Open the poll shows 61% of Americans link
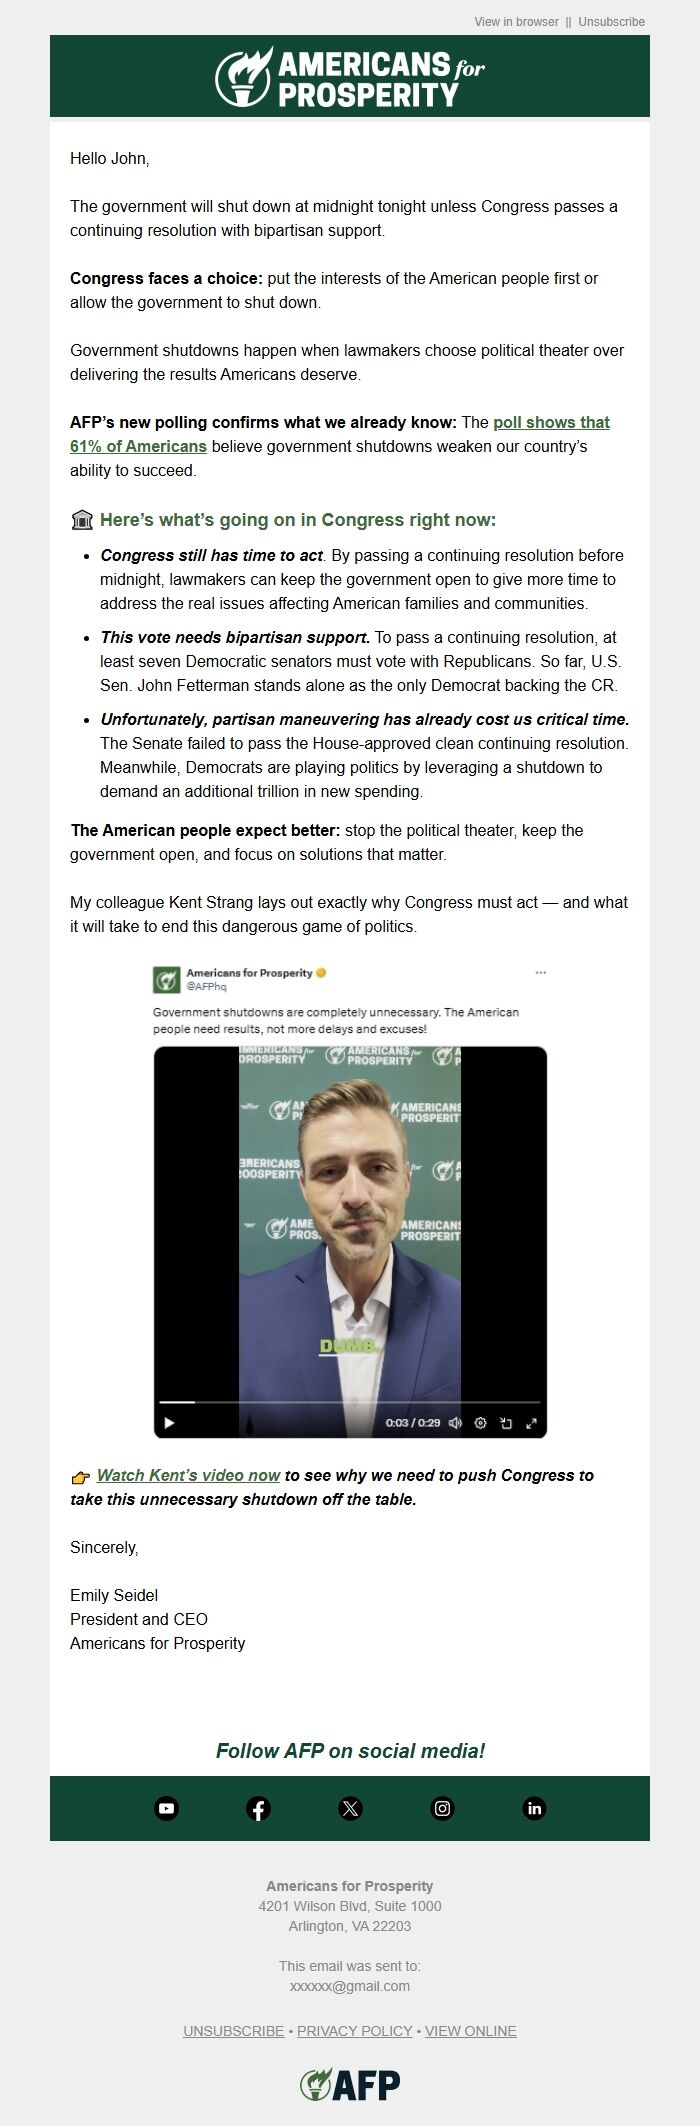 [340, 434]
